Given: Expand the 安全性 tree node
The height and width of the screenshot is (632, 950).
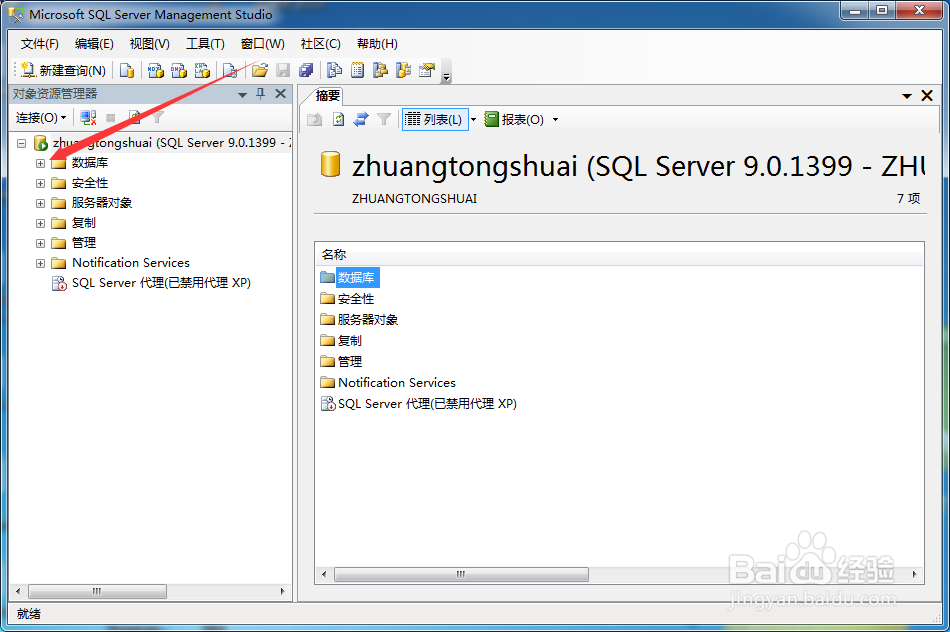Looking at the screenshot, I should (x=41, y=184).
